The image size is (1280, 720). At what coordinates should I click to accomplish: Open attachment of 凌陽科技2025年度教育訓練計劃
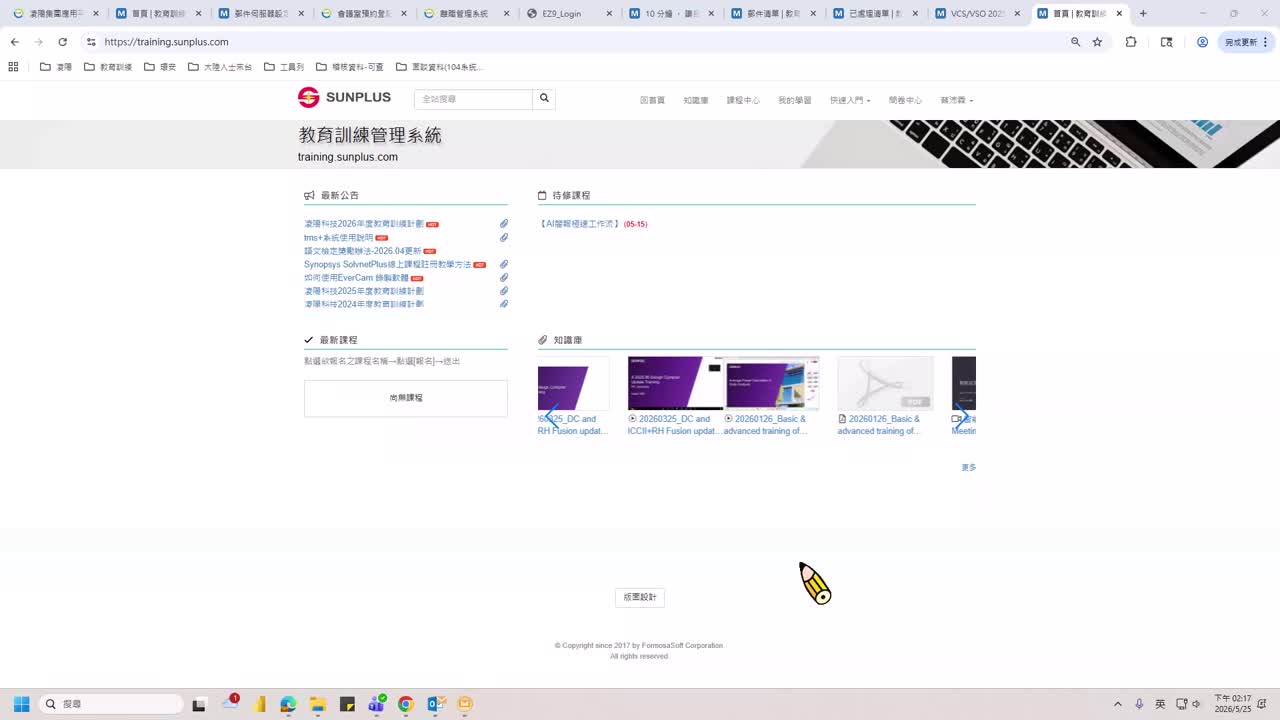pos(504,291)
